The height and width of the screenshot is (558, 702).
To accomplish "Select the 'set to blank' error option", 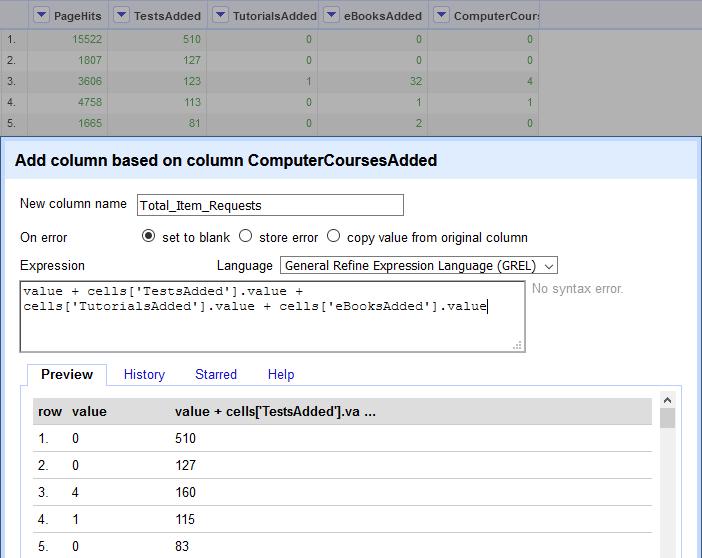I will tap(148, 236).
